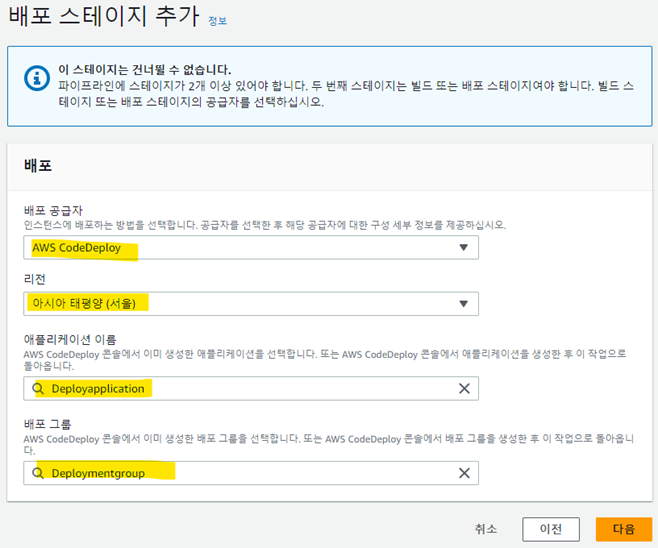Click search icon in Deployapplication field
The image size is (658, 548).
[x=38, y=389]
